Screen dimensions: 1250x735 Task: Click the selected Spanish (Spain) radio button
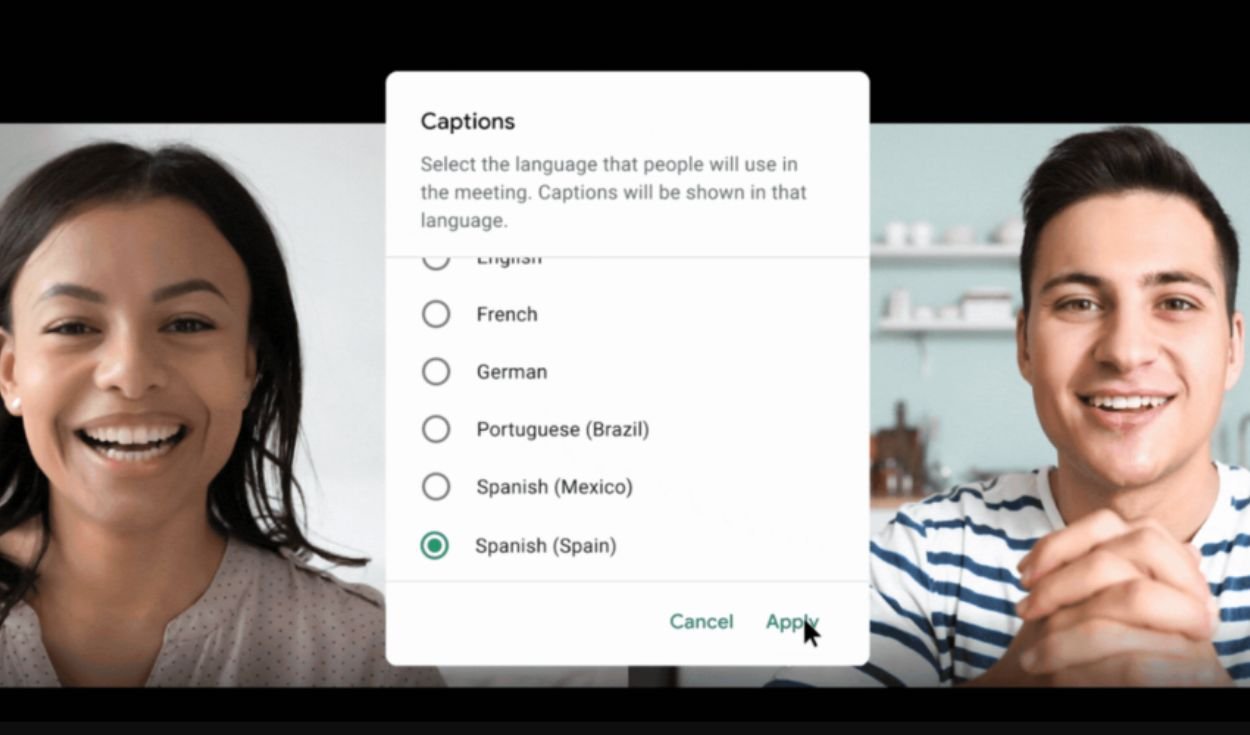[x=434, y=545]
